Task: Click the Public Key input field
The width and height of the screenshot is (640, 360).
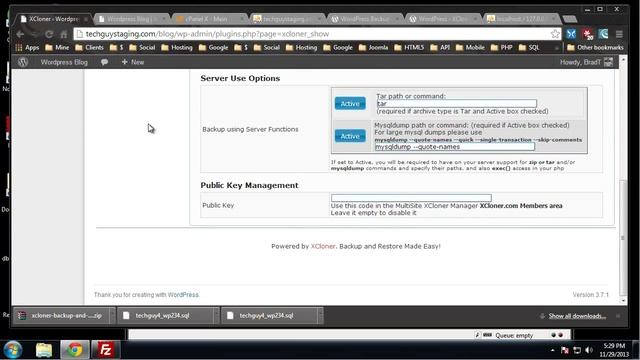Action: point(411,198)
